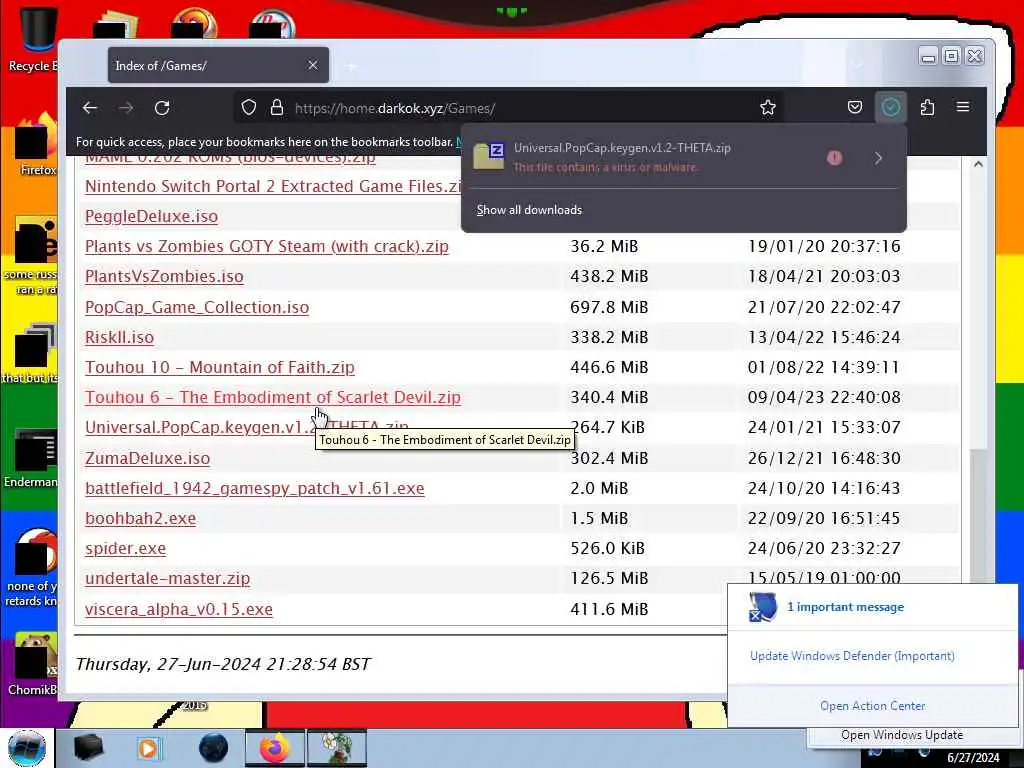The width and height of the screenshot is (1024, 768).
Task: Download boohbah2.exe
Action: click(140, 518)
